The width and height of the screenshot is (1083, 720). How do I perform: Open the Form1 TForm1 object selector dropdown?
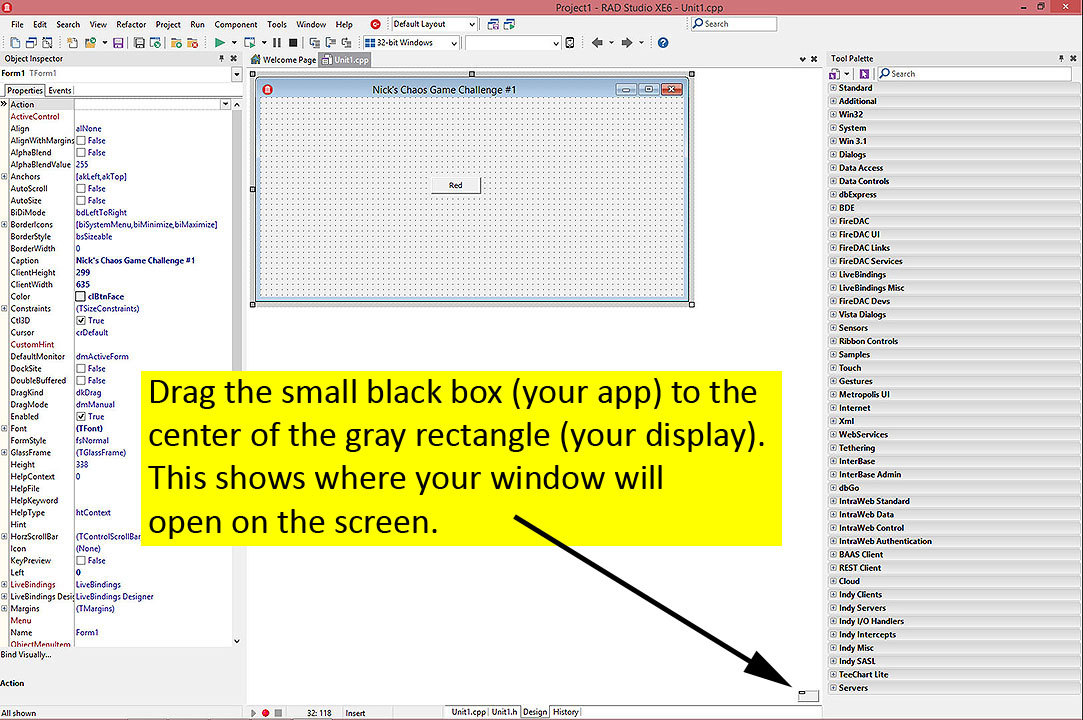point(237,74)
